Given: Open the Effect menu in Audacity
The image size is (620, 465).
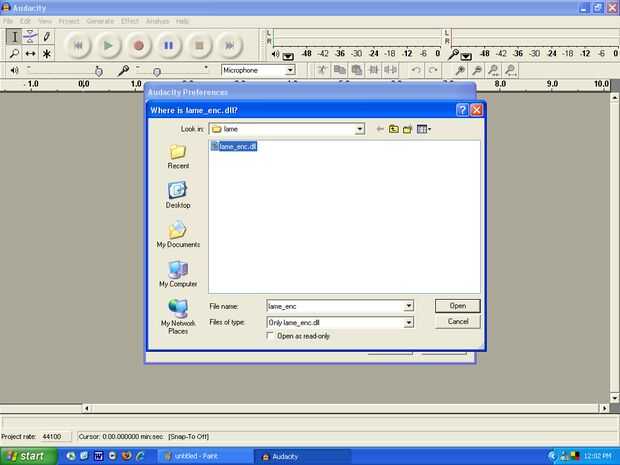Looking at the screenshot, I should coord(130,21).
